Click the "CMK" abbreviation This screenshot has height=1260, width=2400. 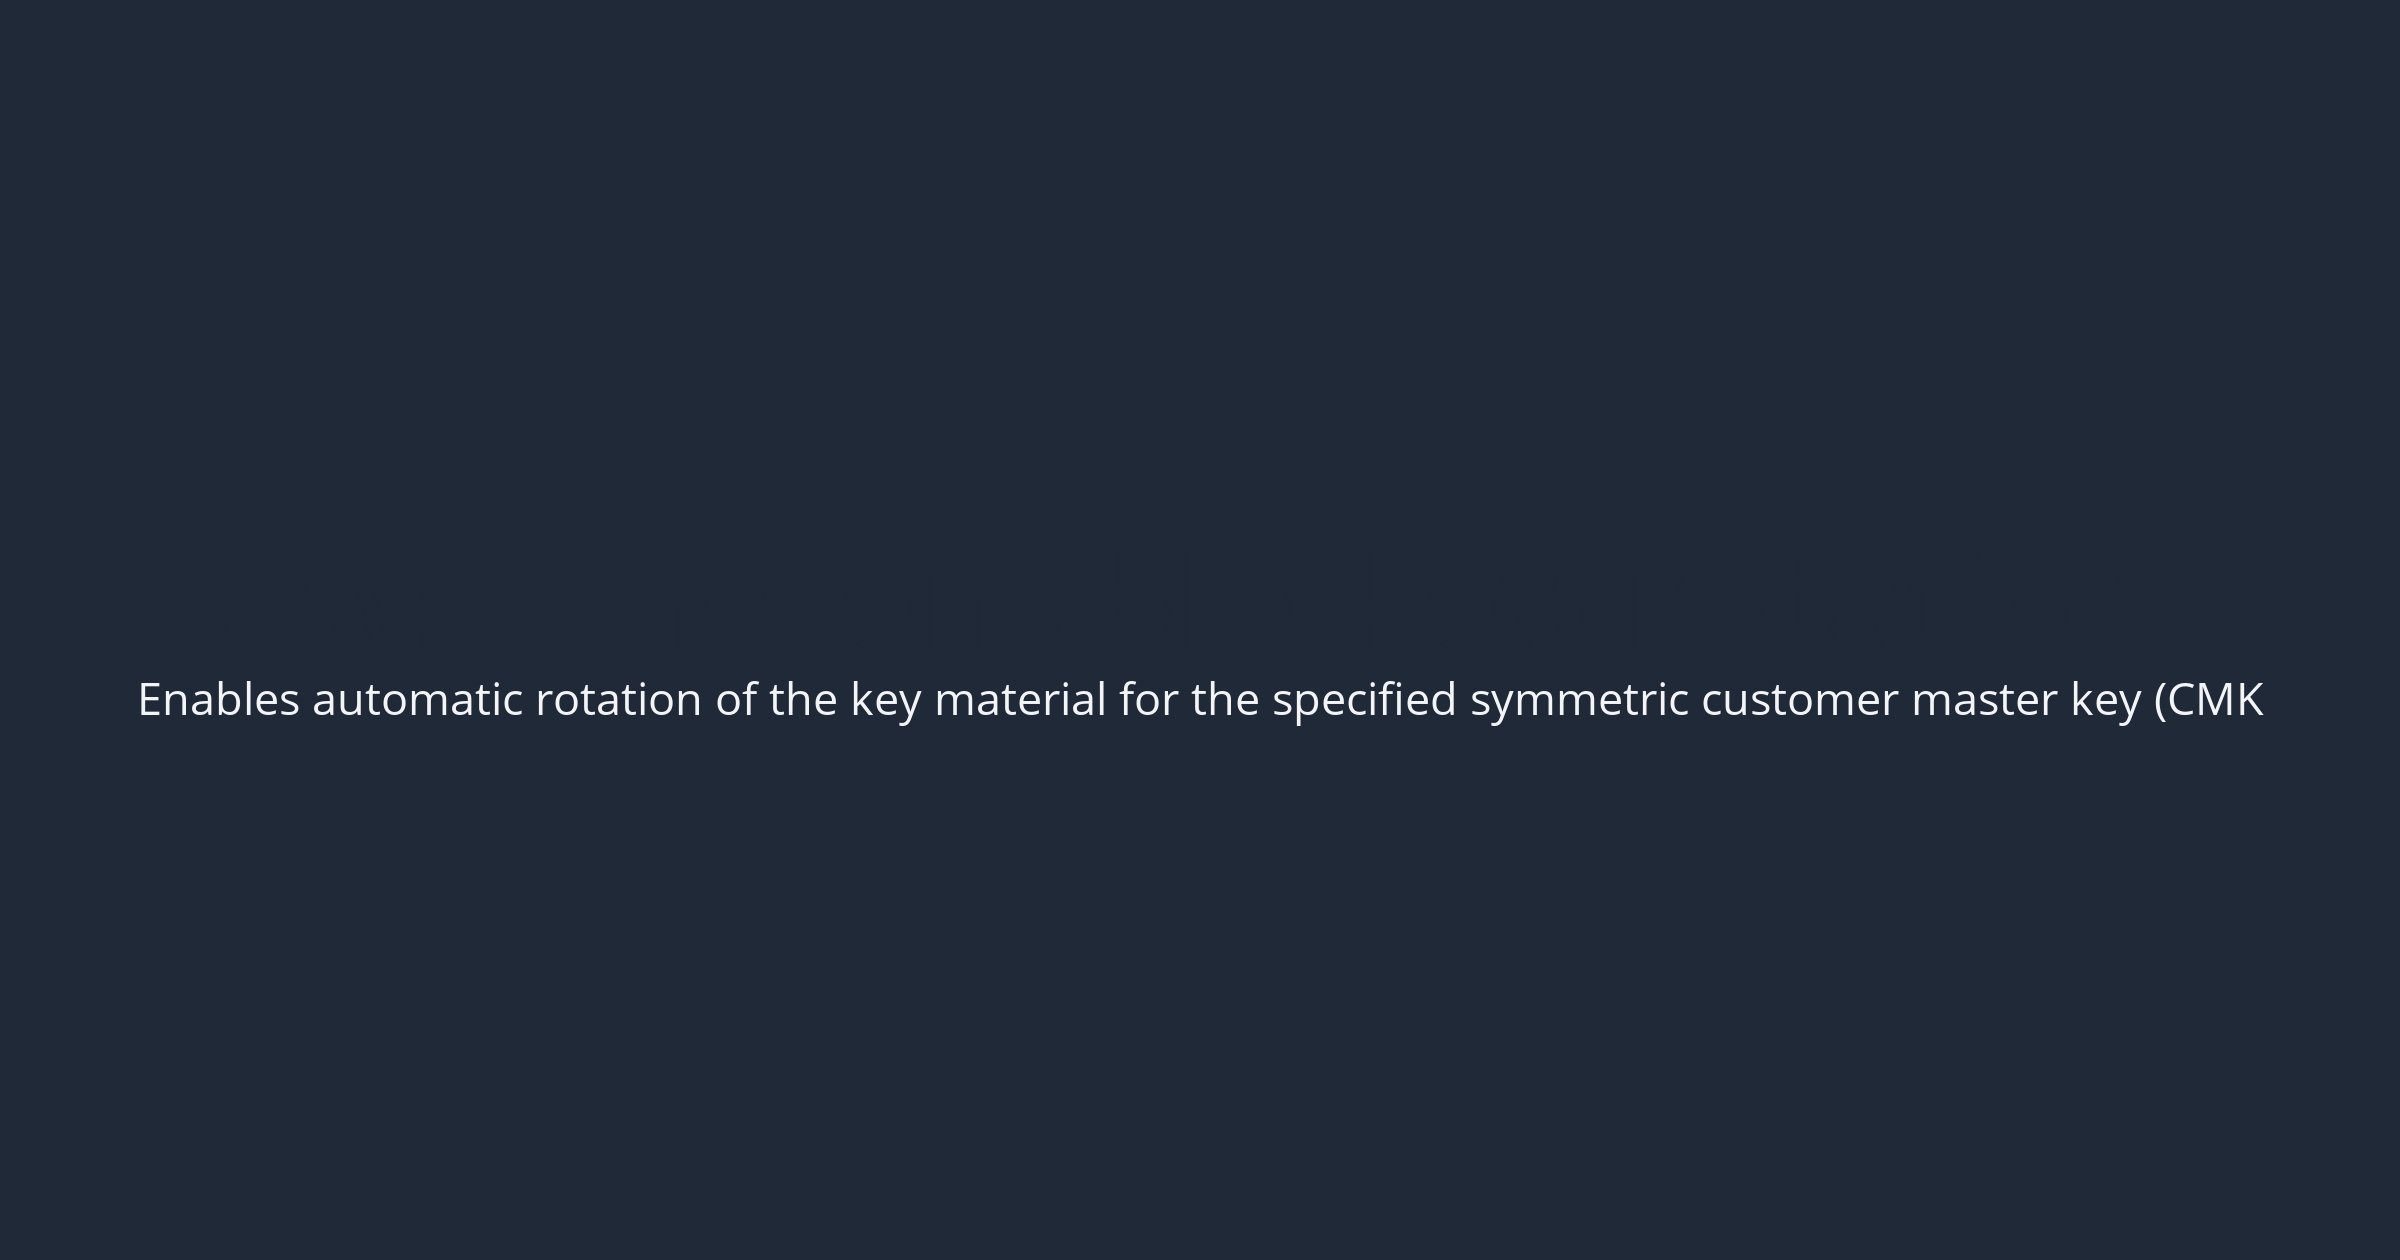[x=2215, y=700]
